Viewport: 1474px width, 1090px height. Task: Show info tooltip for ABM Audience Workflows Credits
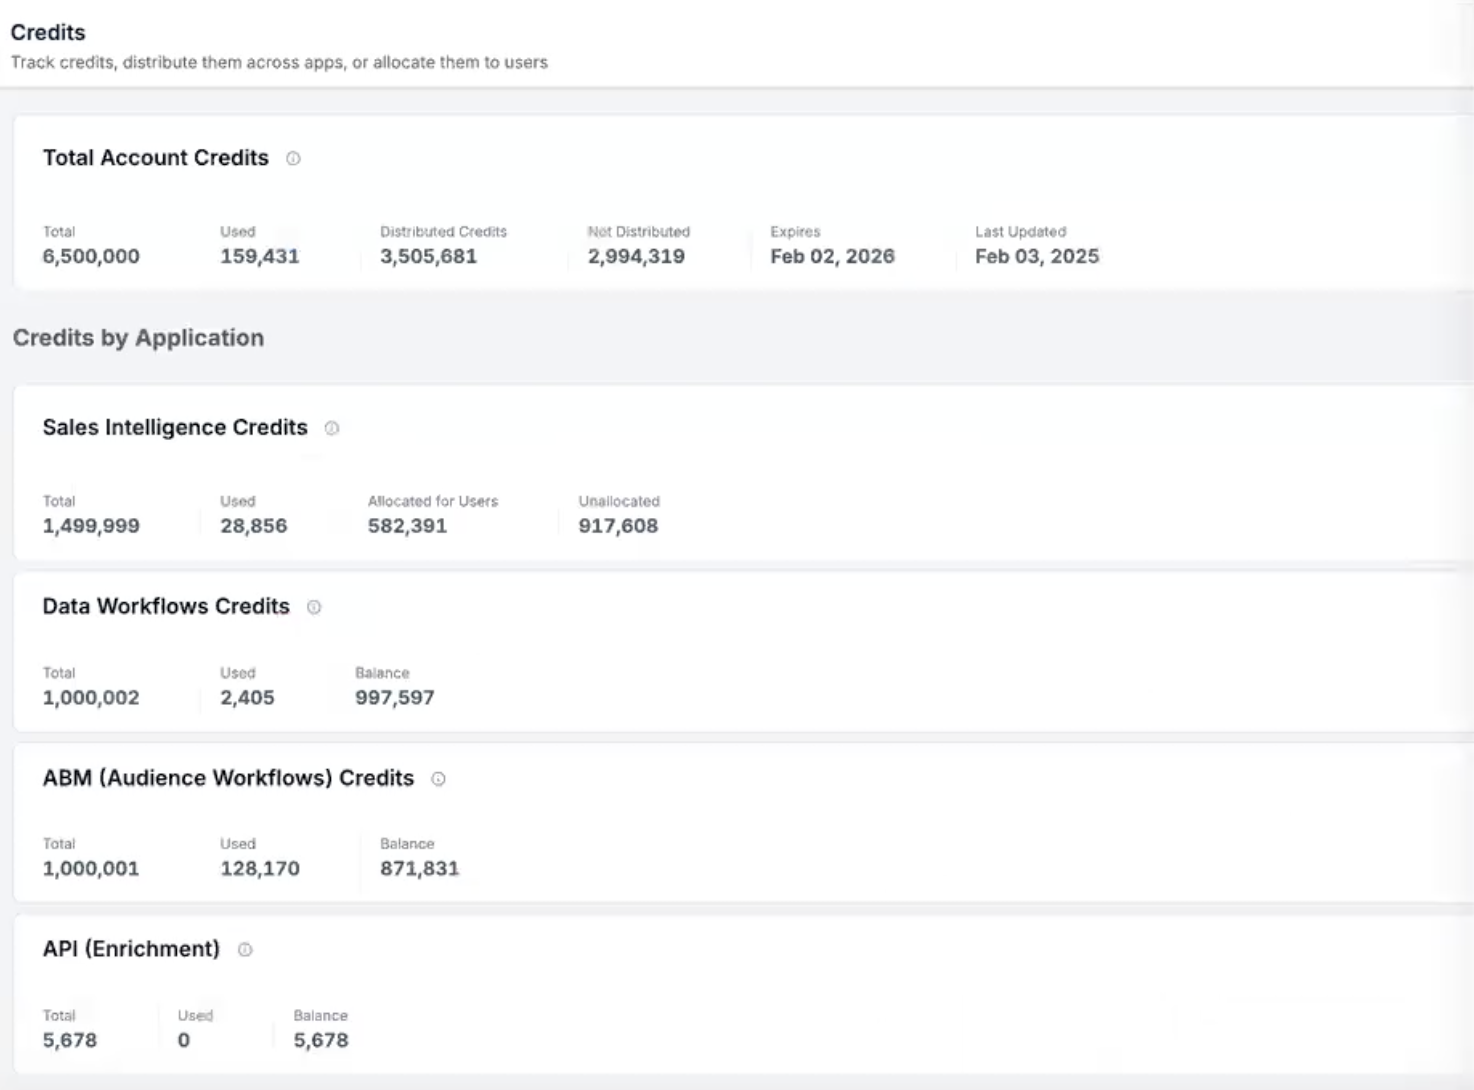(x=438, y=779)
